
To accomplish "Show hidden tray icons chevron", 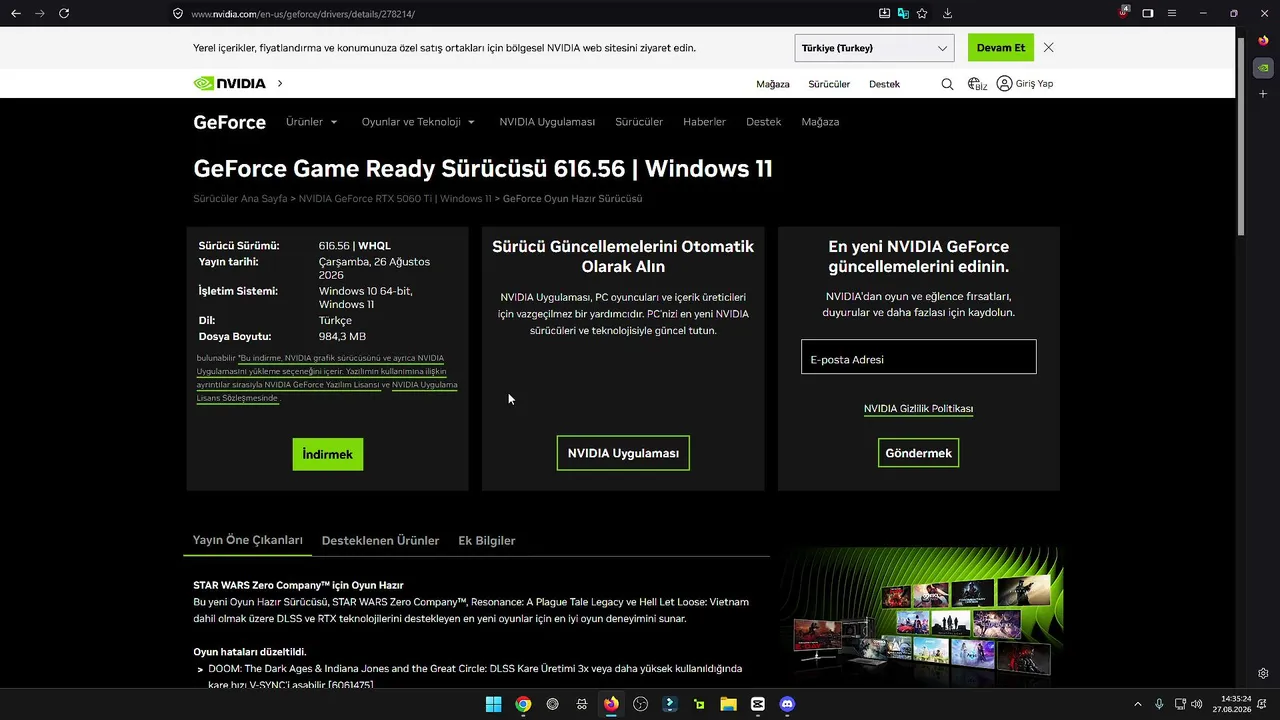I will [x=1137, y=704].
